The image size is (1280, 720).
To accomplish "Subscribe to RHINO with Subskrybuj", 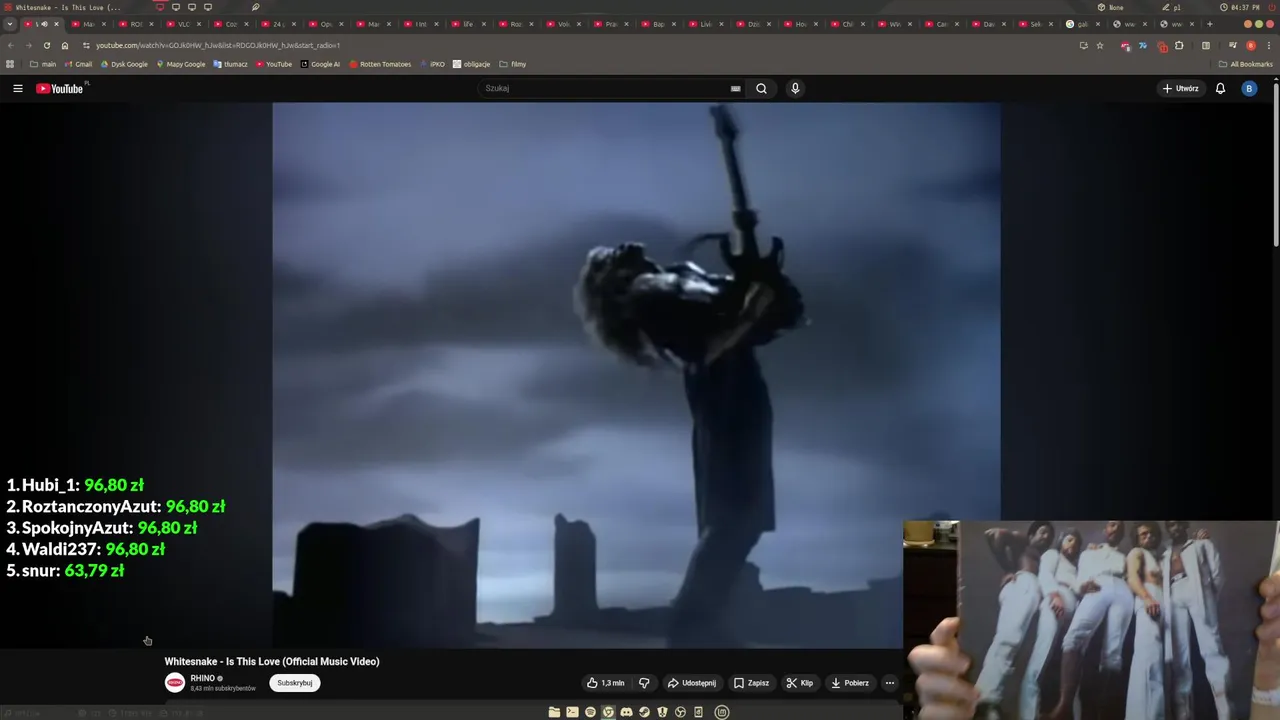I will (294, 683).
